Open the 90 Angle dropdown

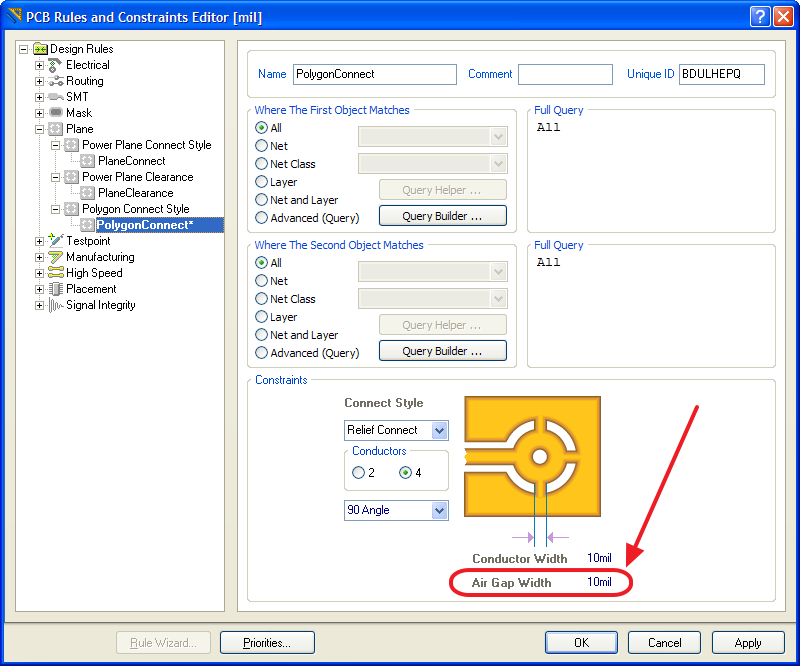coord(439,510)
